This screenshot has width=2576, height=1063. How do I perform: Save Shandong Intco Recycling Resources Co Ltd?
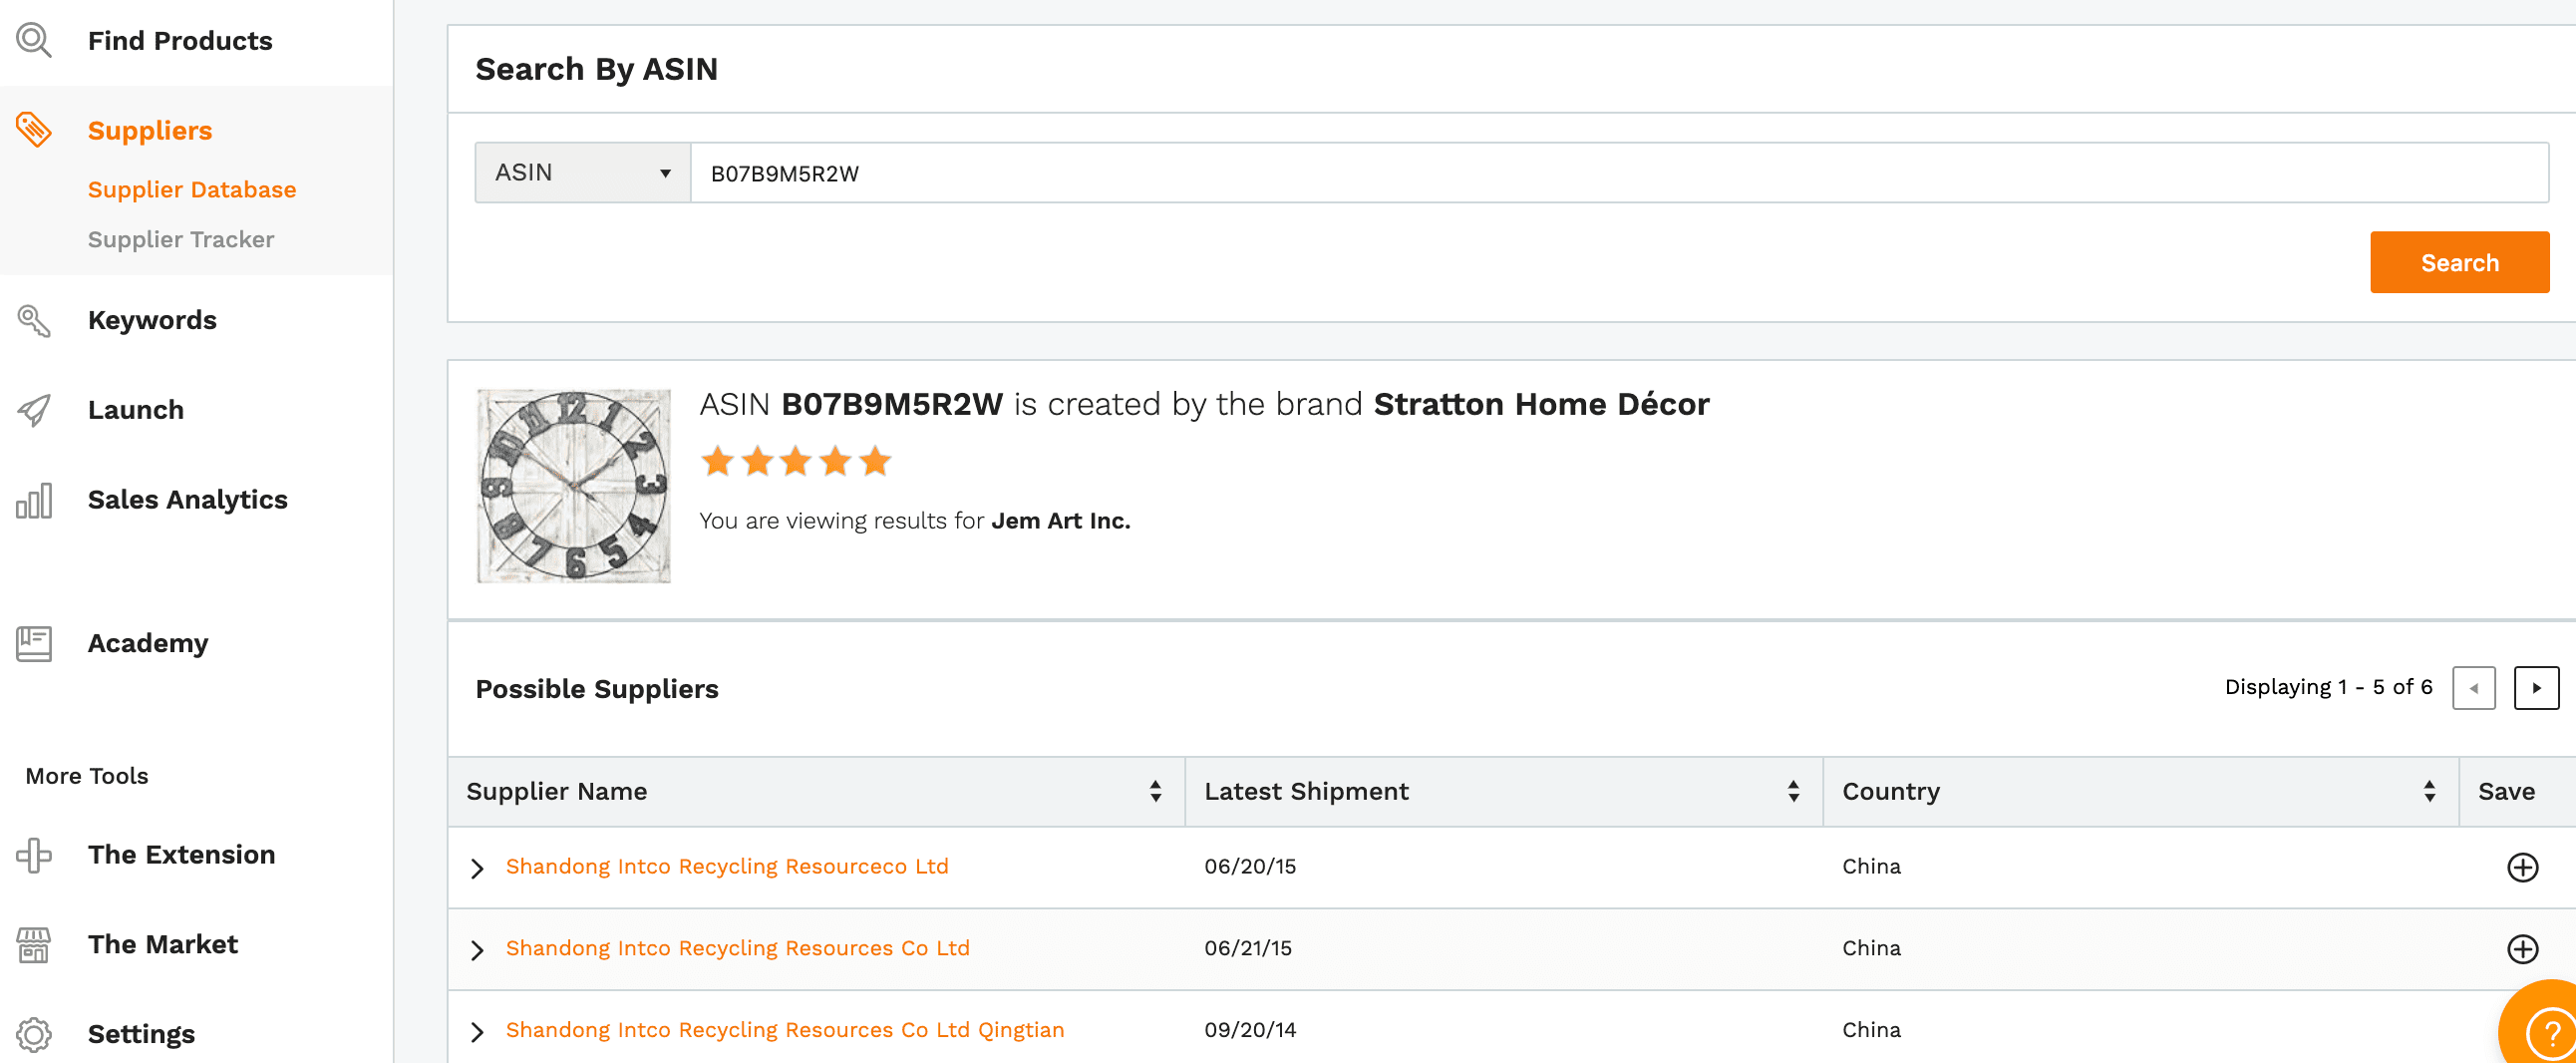(2522, 949)
